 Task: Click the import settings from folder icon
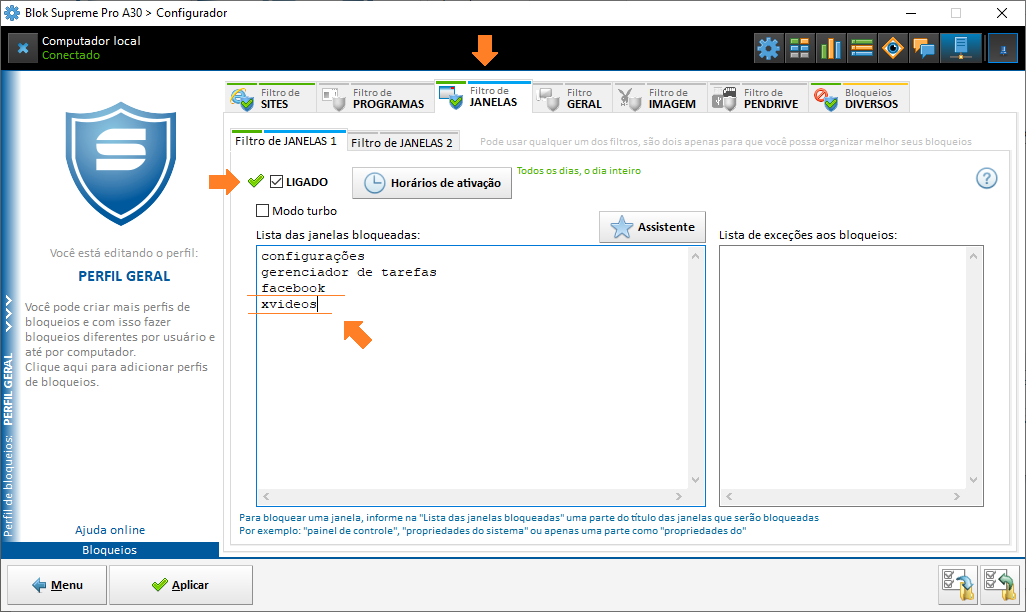click(x=999, y=584)
